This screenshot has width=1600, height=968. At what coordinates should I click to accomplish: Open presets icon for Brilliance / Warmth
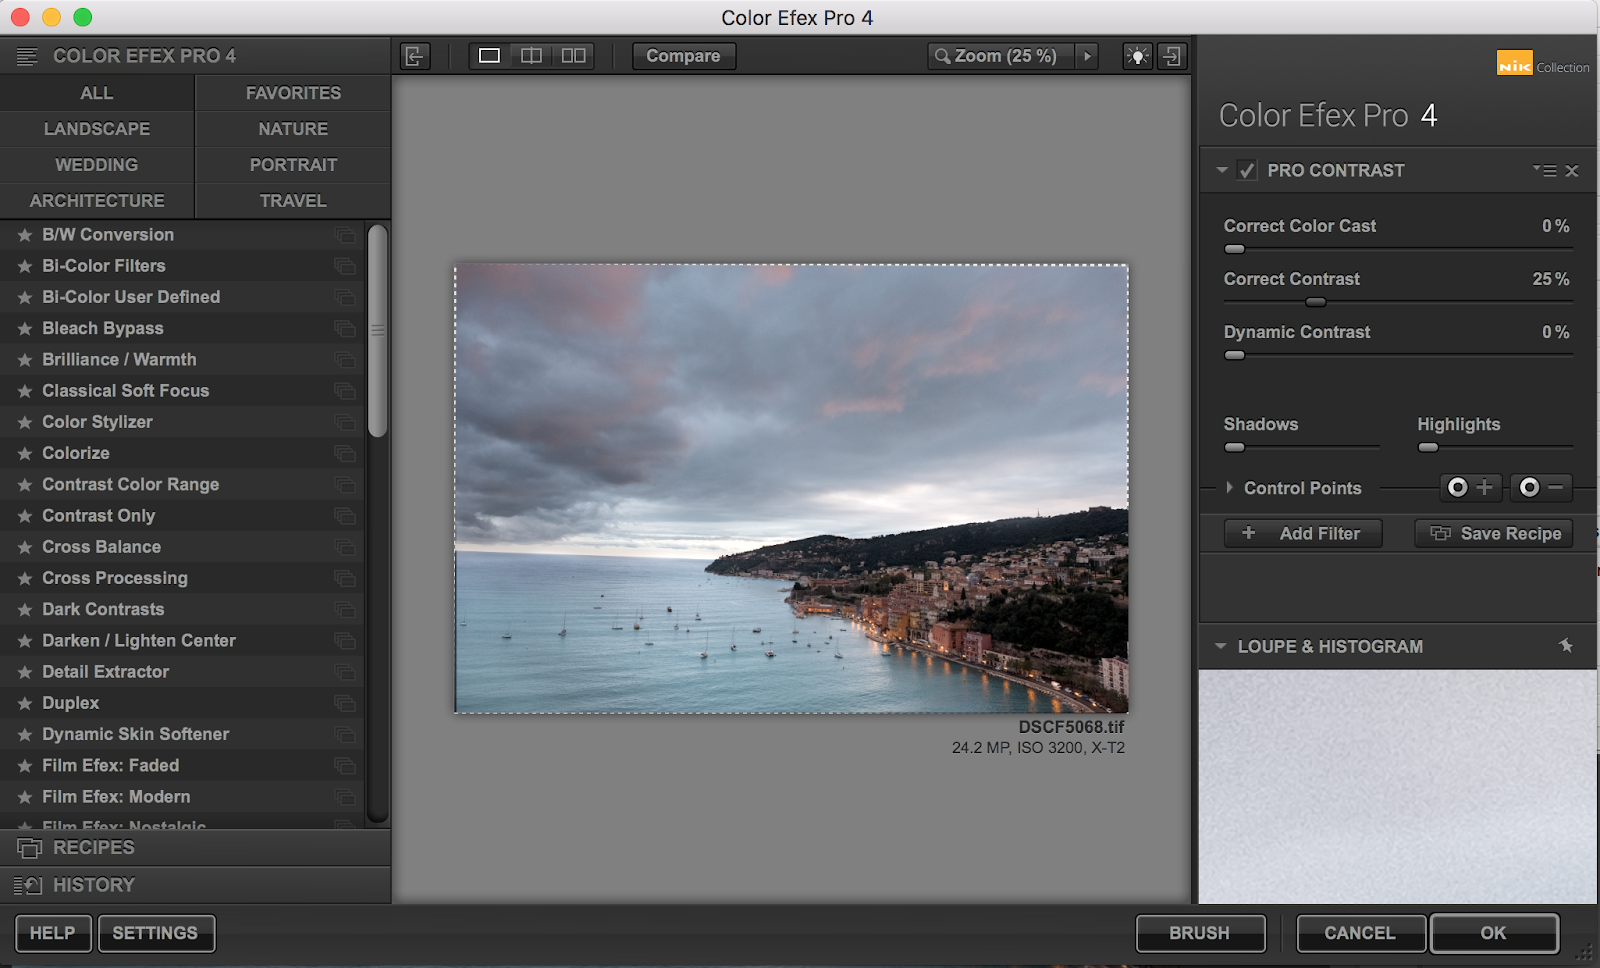coord(345,360)
